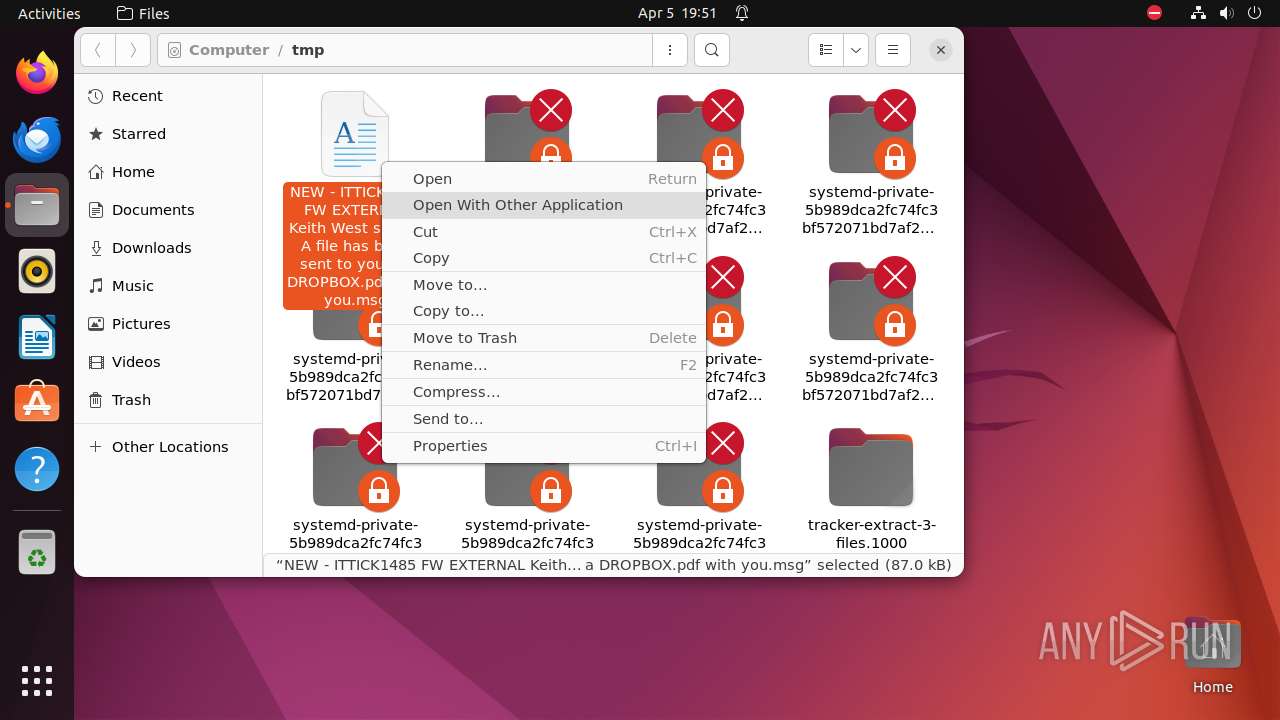
Task: Go to Recent in sidebar
Action: [168, 96]
